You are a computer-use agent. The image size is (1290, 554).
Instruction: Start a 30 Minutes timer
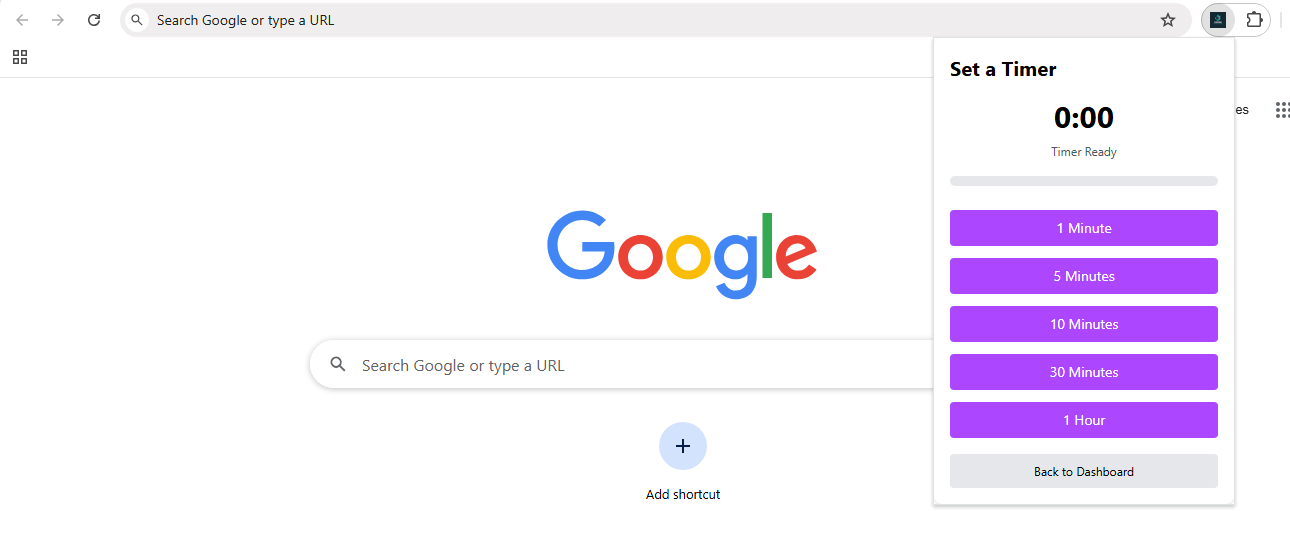click(1084, 372)
